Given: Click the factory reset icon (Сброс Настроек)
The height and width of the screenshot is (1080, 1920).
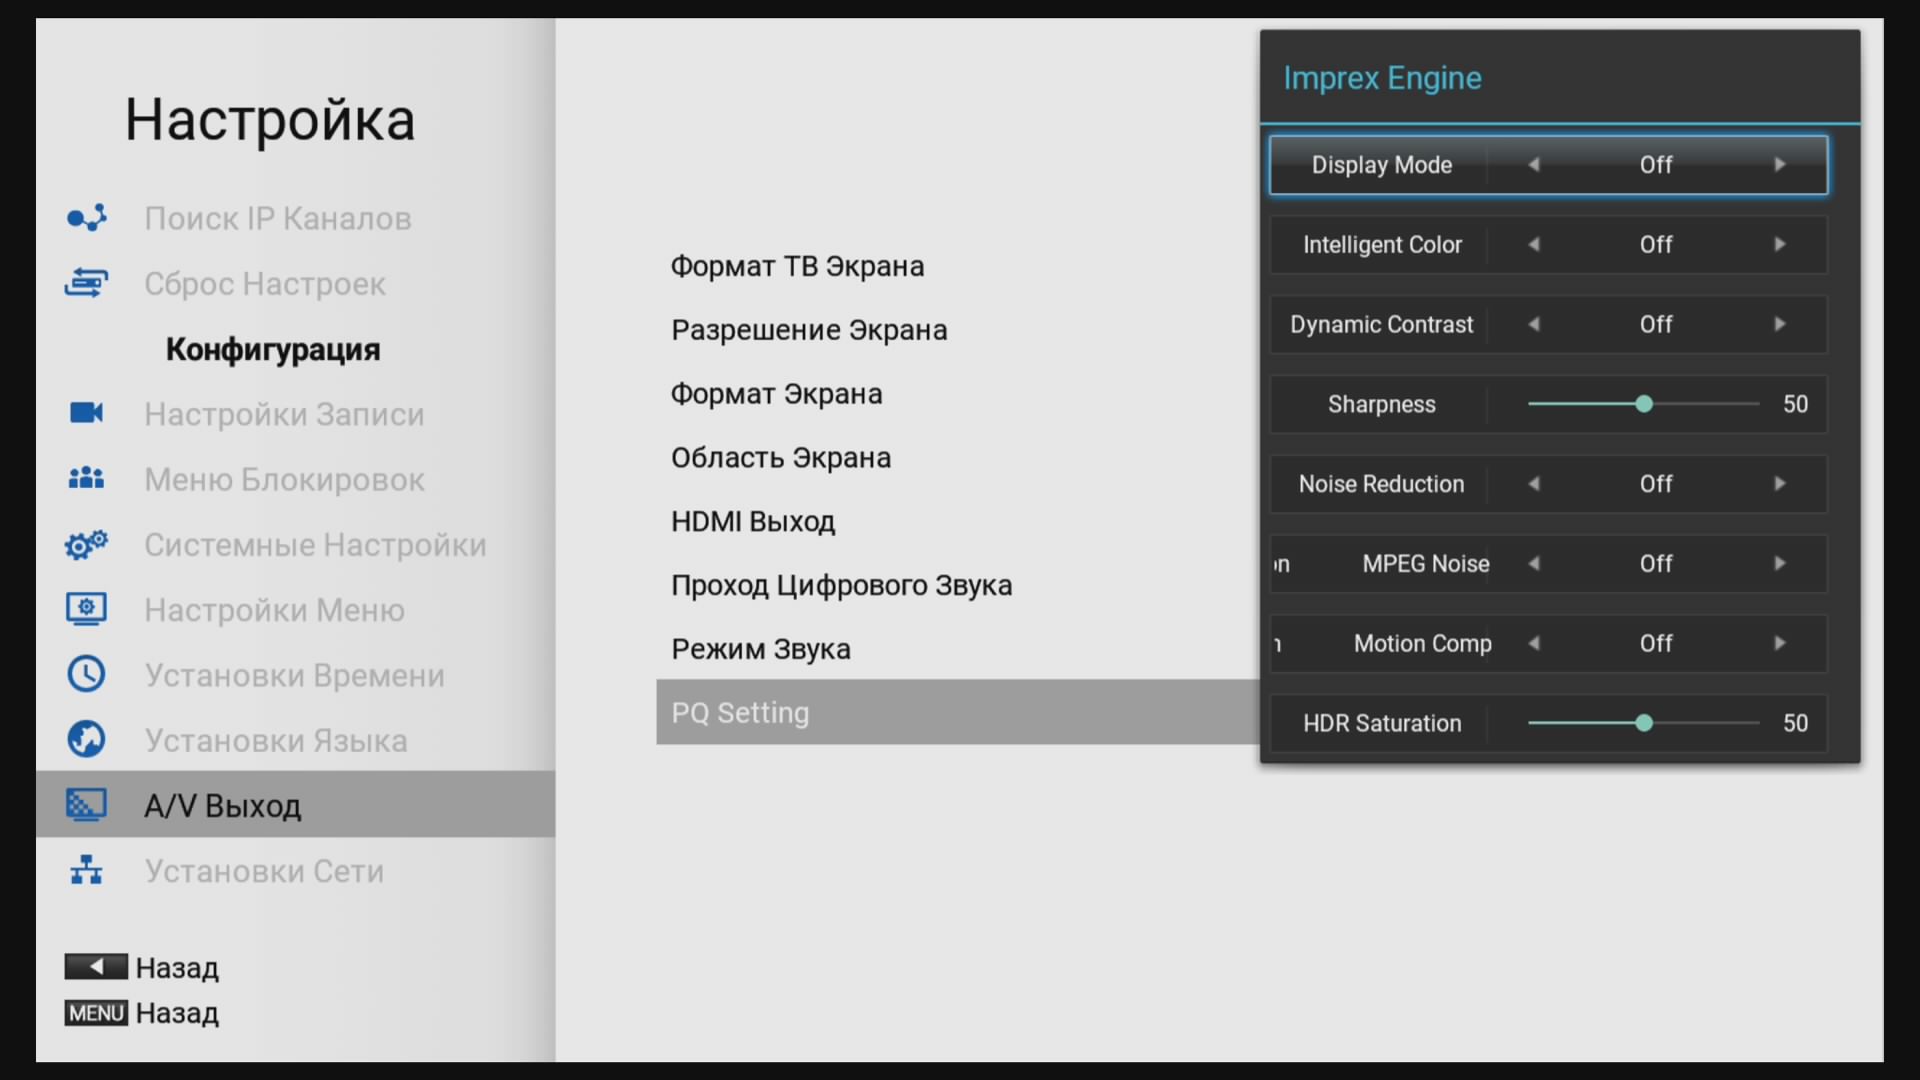Looking at the screenshot, I should 86,283.
